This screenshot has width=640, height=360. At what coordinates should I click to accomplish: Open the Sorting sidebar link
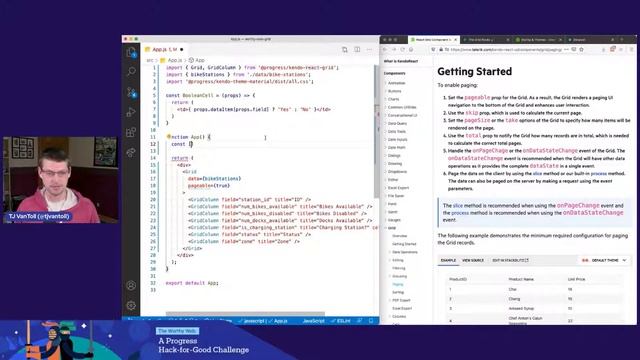[398, 292]
